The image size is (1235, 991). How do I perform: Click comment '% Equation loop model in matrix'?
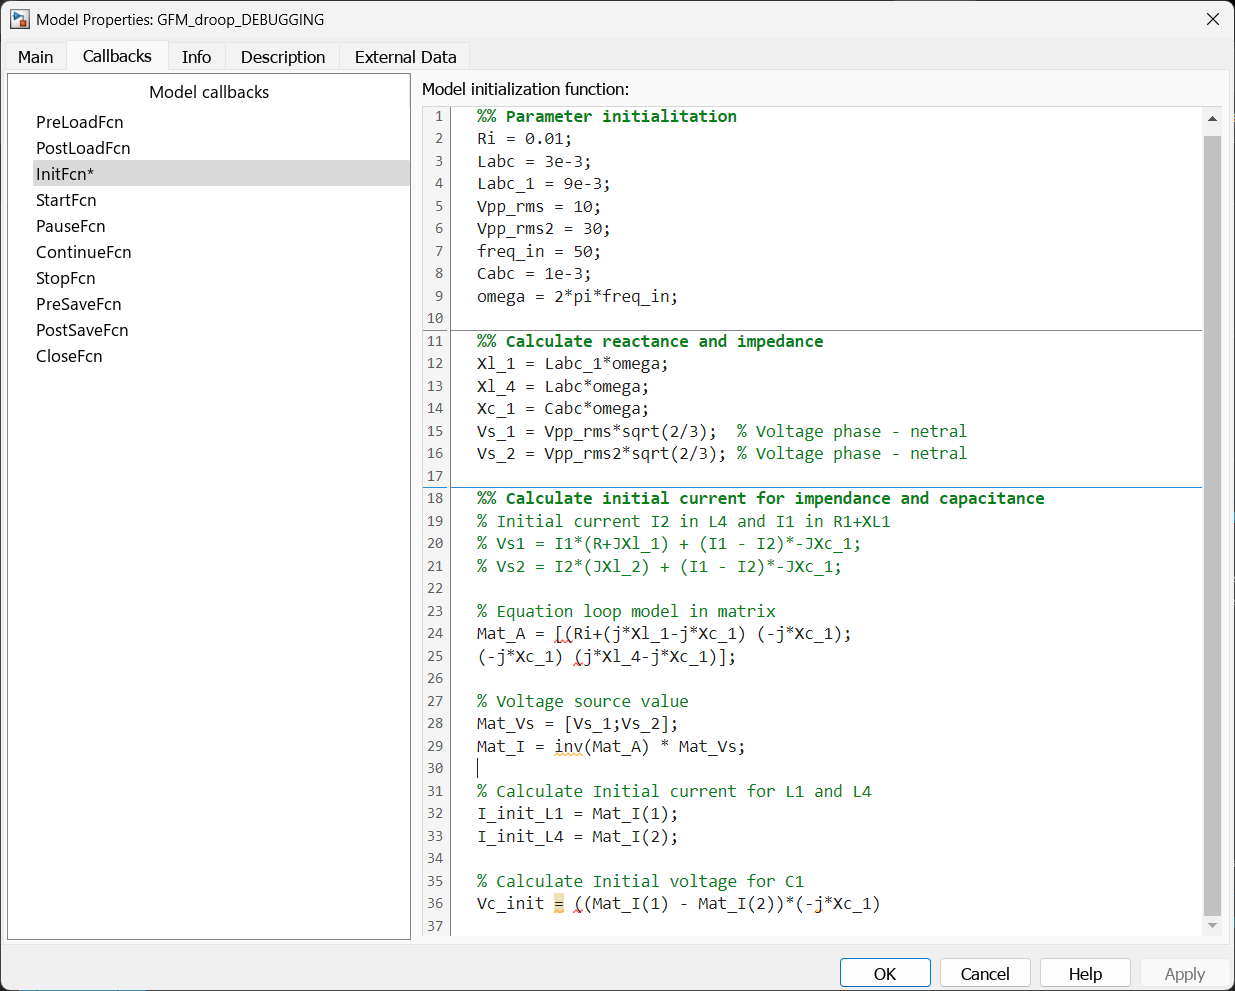tap(626, 611)
